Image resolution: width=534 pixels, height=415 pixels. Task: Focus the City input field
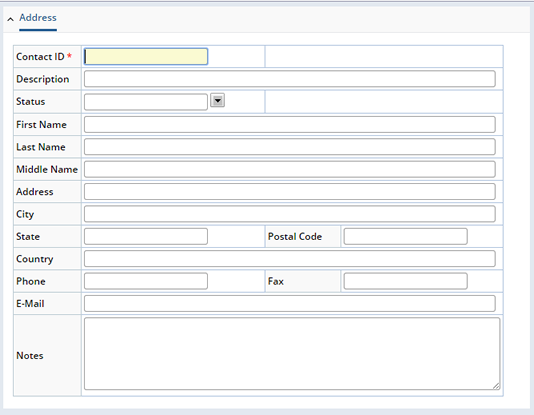pos(290,214)
